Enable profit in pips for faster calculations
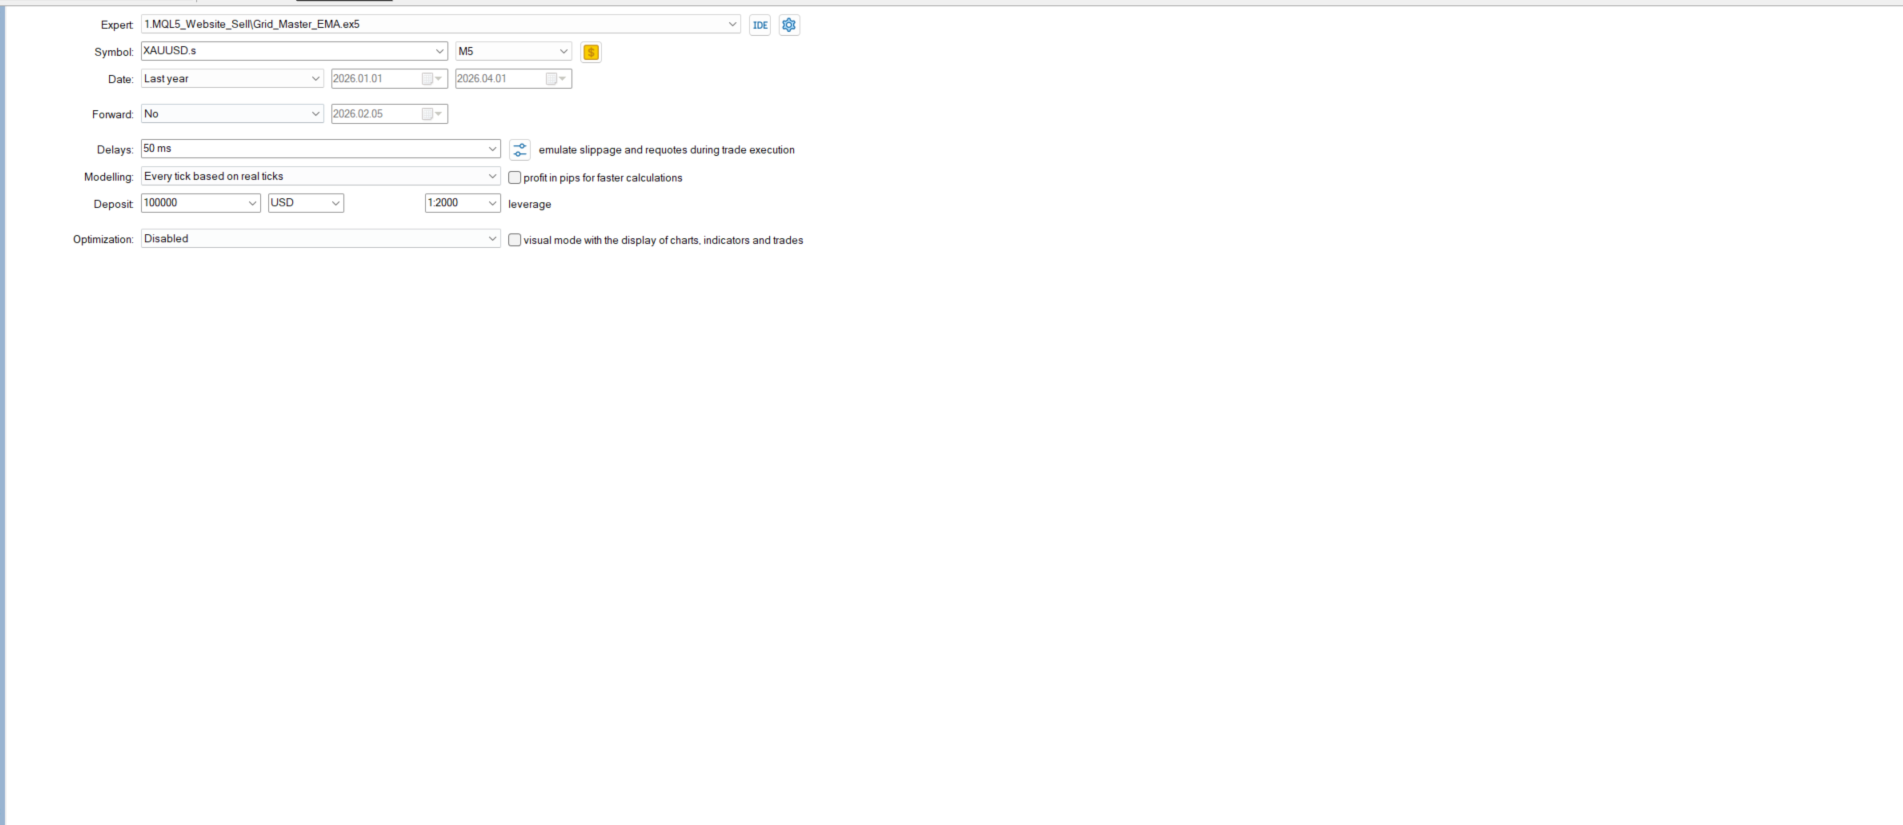Screen dimensions: 1903x825 pyautogui.click(x=515, y=178)
